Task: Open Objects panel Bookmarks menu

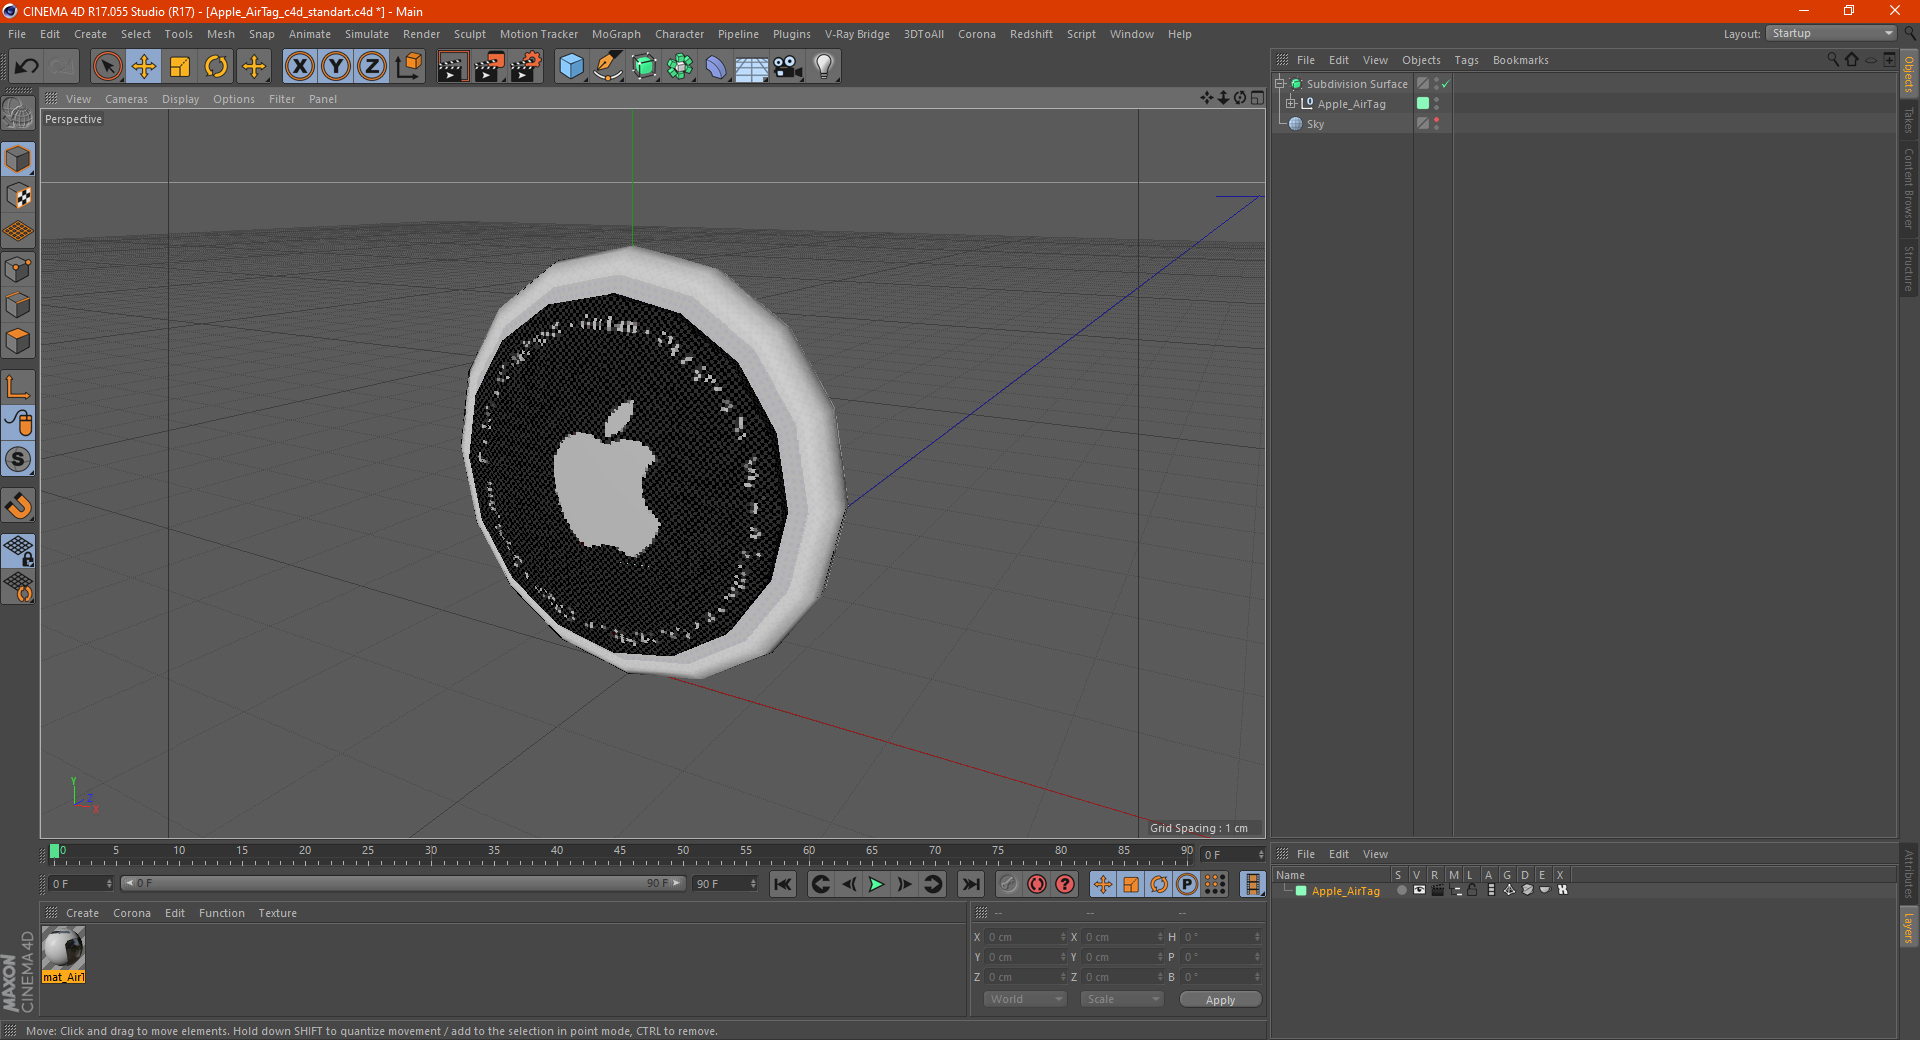Action: (1520, 60)
